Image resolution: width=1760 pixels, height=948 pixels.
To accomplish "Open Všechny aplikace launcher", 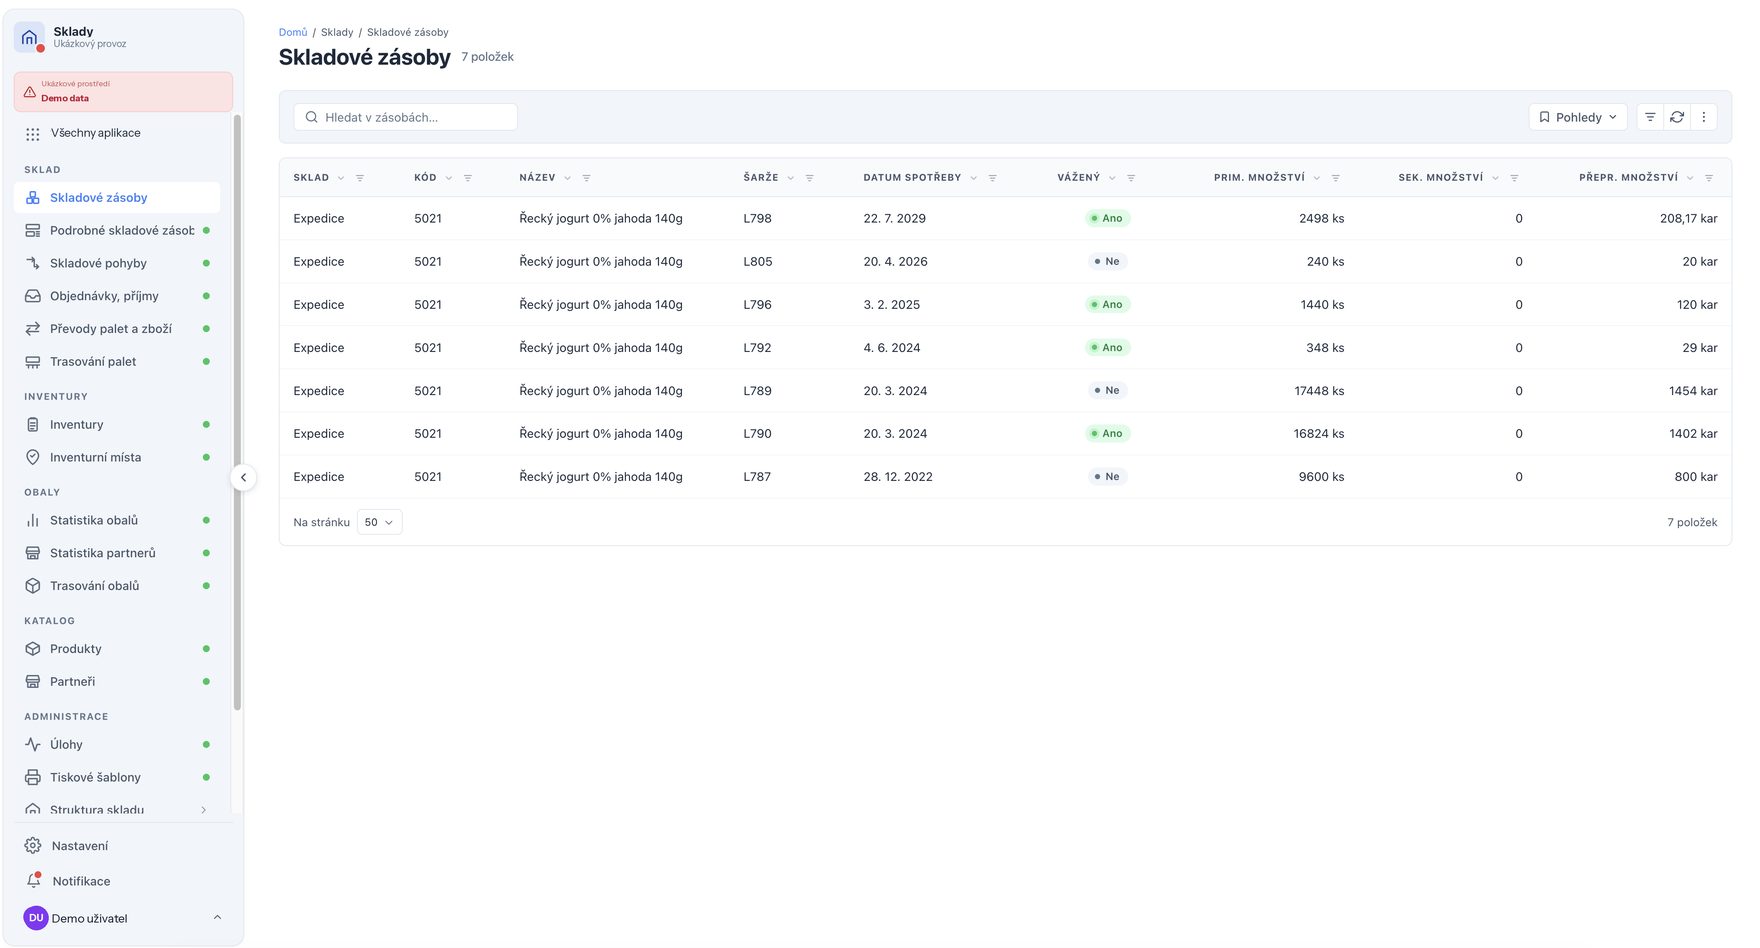I will 117,133.
